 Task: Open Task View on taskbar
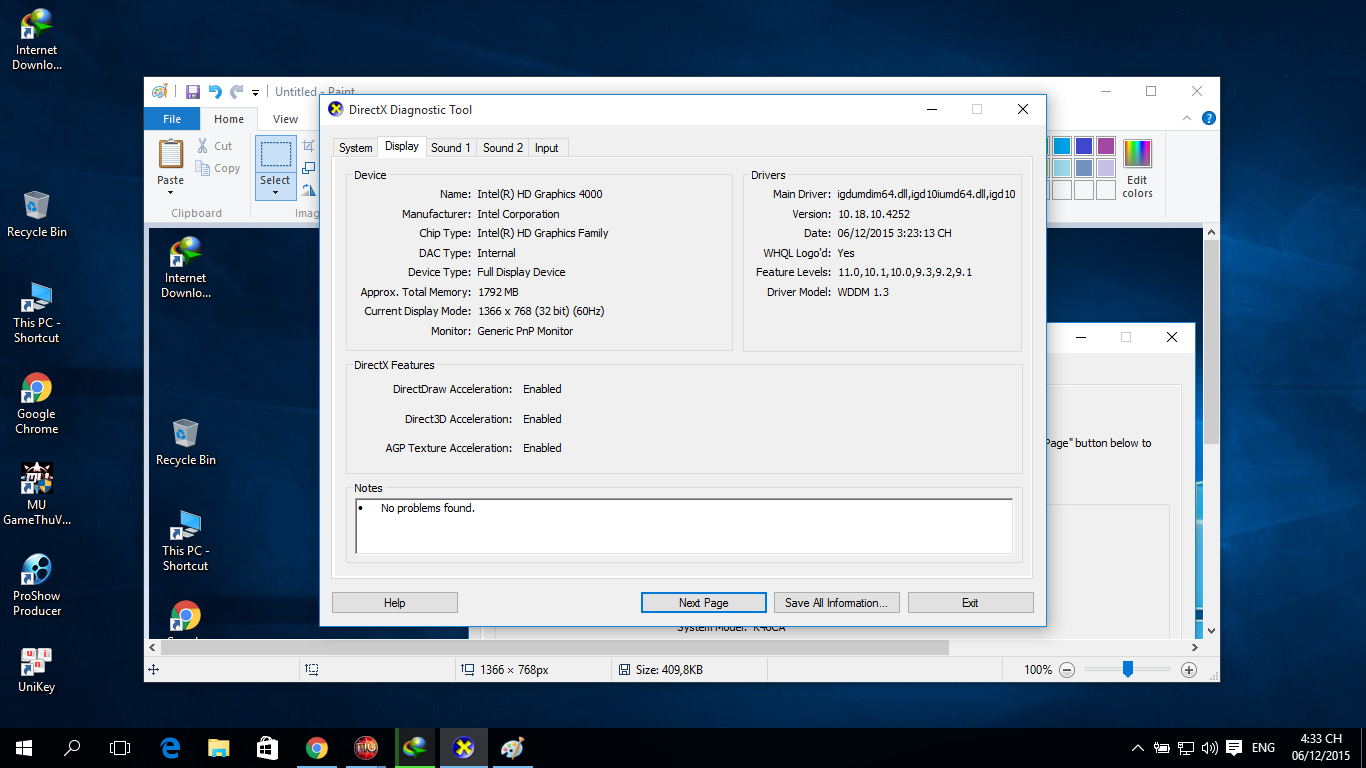(x=120, y=747)
